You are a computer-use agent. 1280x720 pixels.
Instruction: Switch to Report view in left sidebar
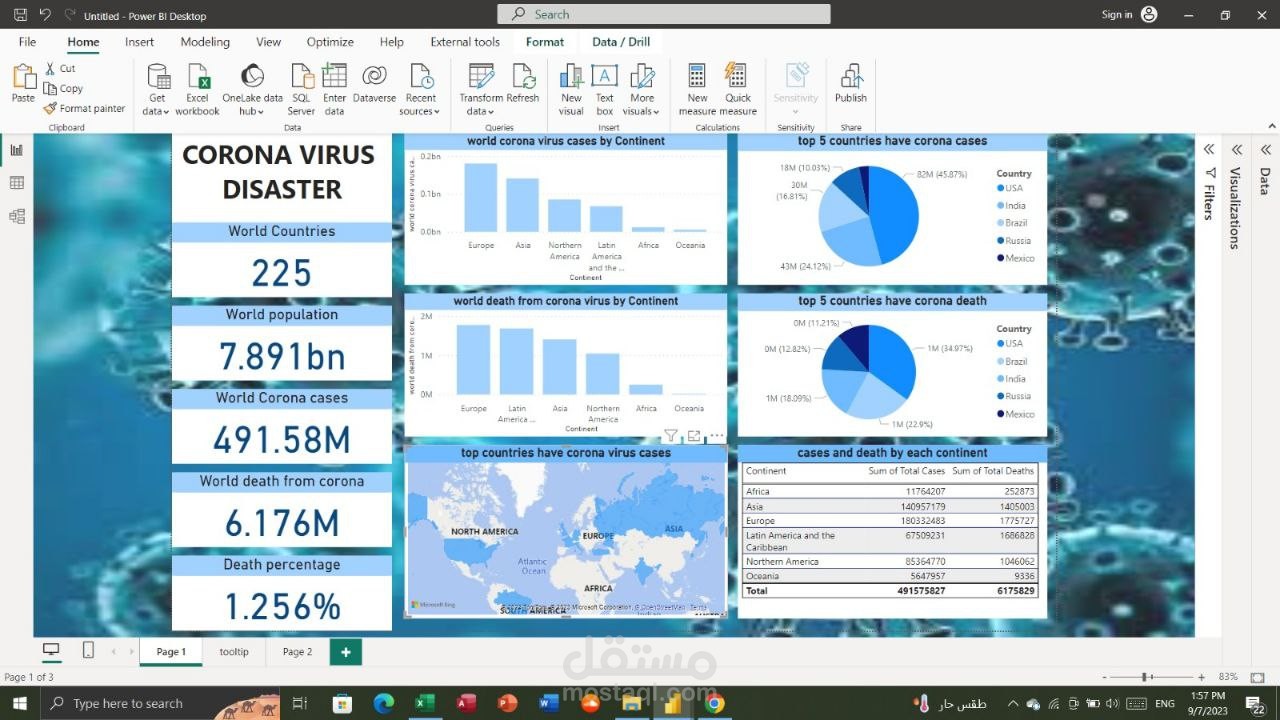pyautogui.click(x=16, y=150)
